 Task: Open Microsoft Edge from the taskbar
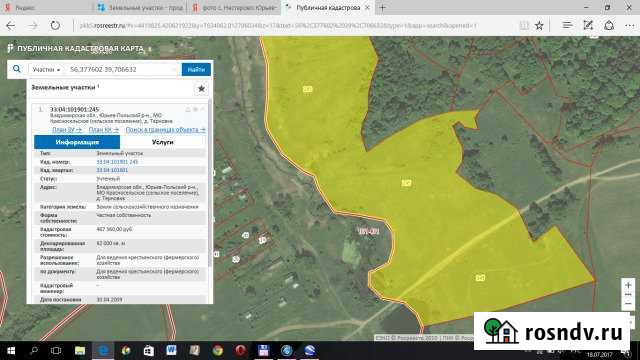coord(103,351)
